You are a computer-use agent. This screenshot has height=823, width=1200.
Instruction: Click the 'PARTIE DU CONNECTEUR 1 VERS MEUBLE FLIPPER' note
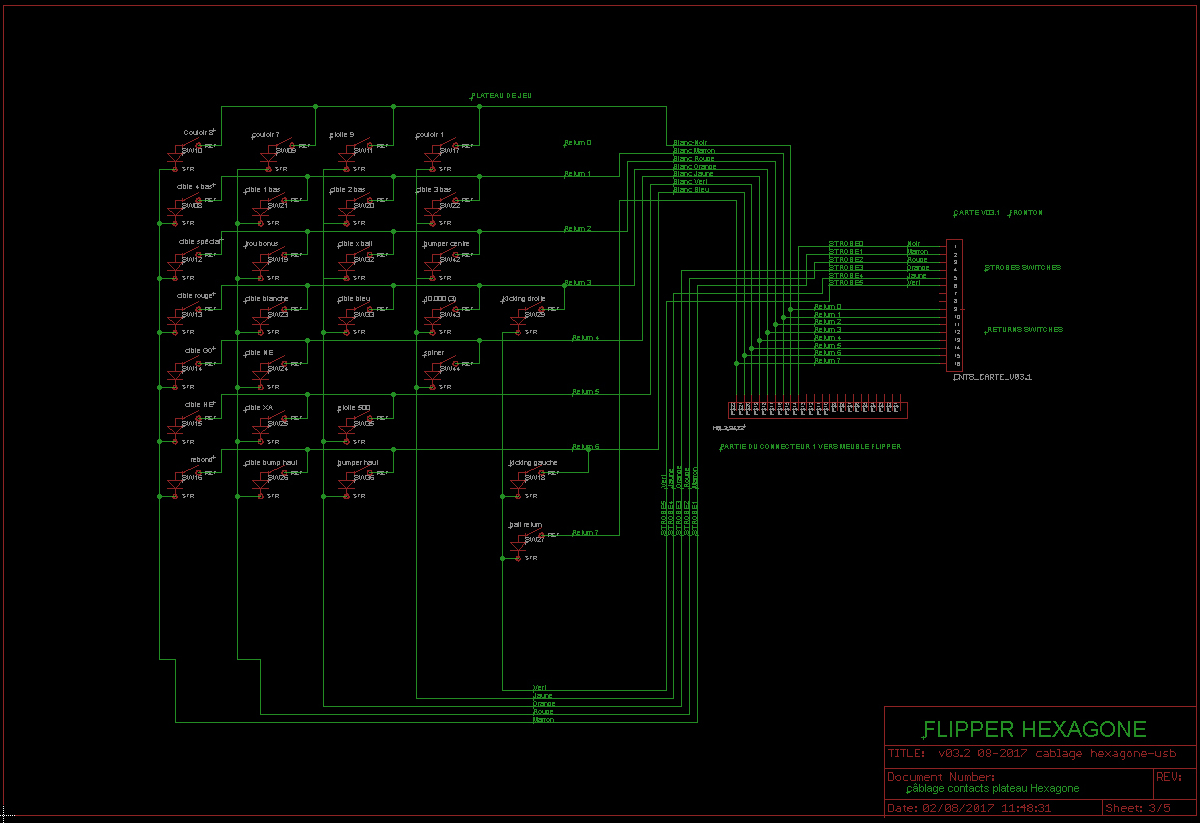810,447
